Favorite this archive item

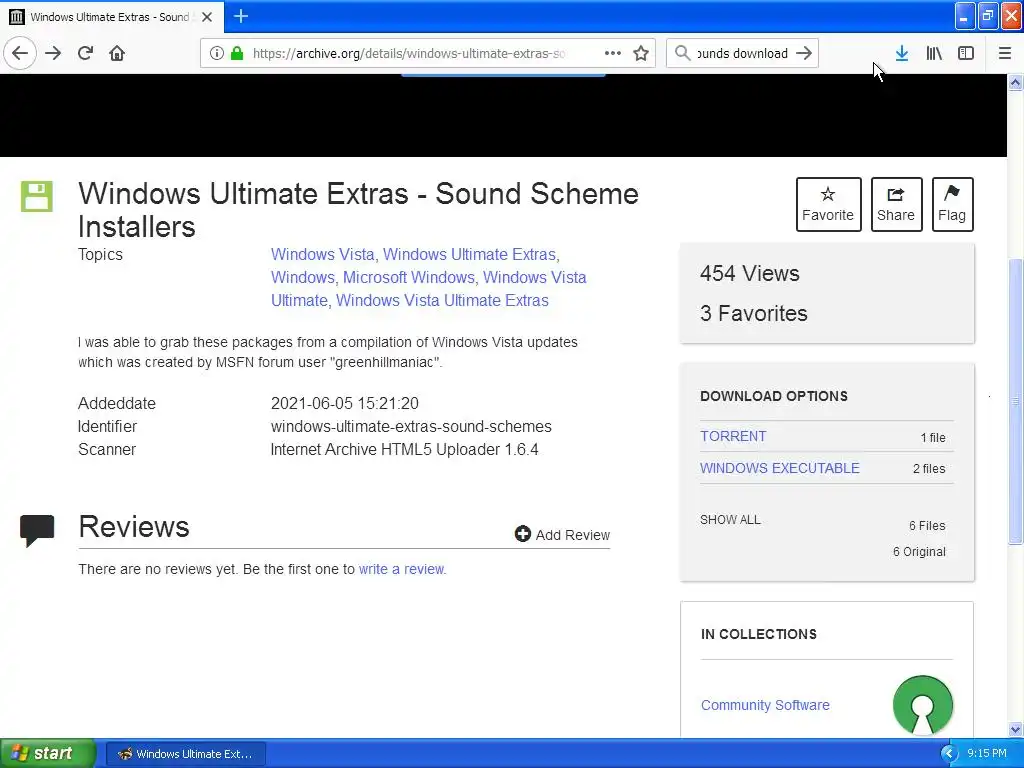(x=828, y=204)
